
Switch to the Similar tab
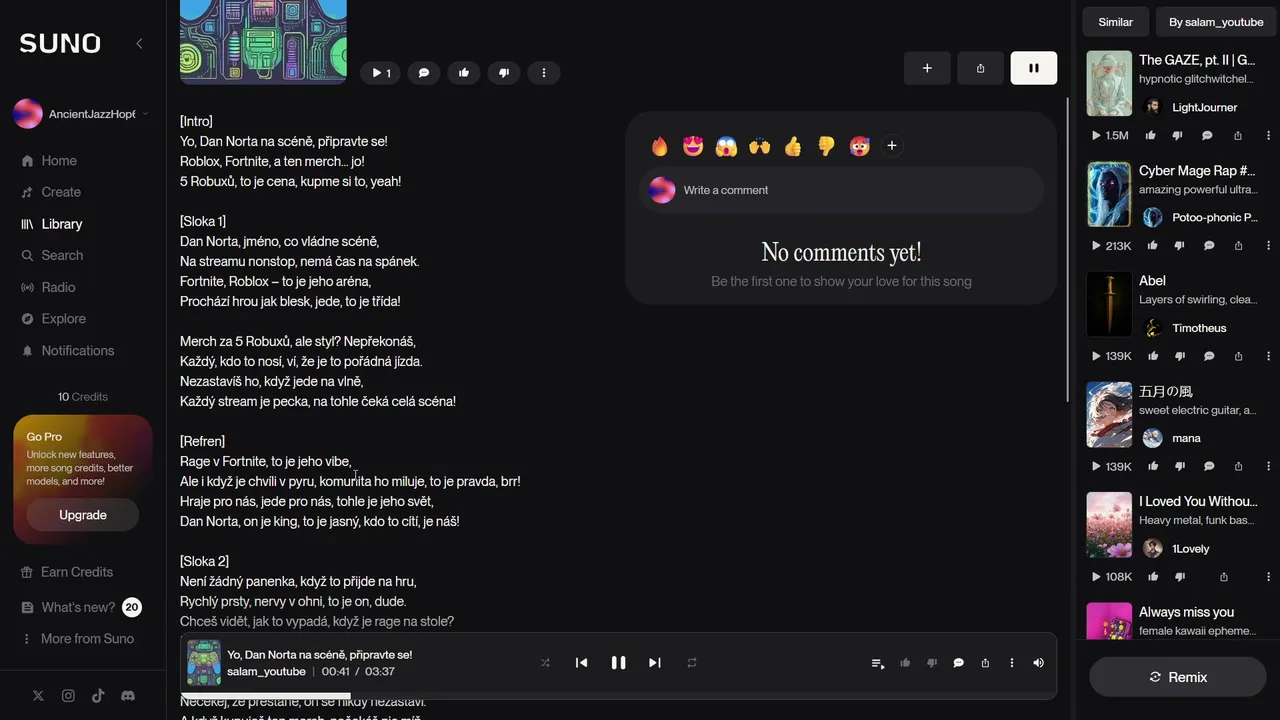(x=1116, y=22)
